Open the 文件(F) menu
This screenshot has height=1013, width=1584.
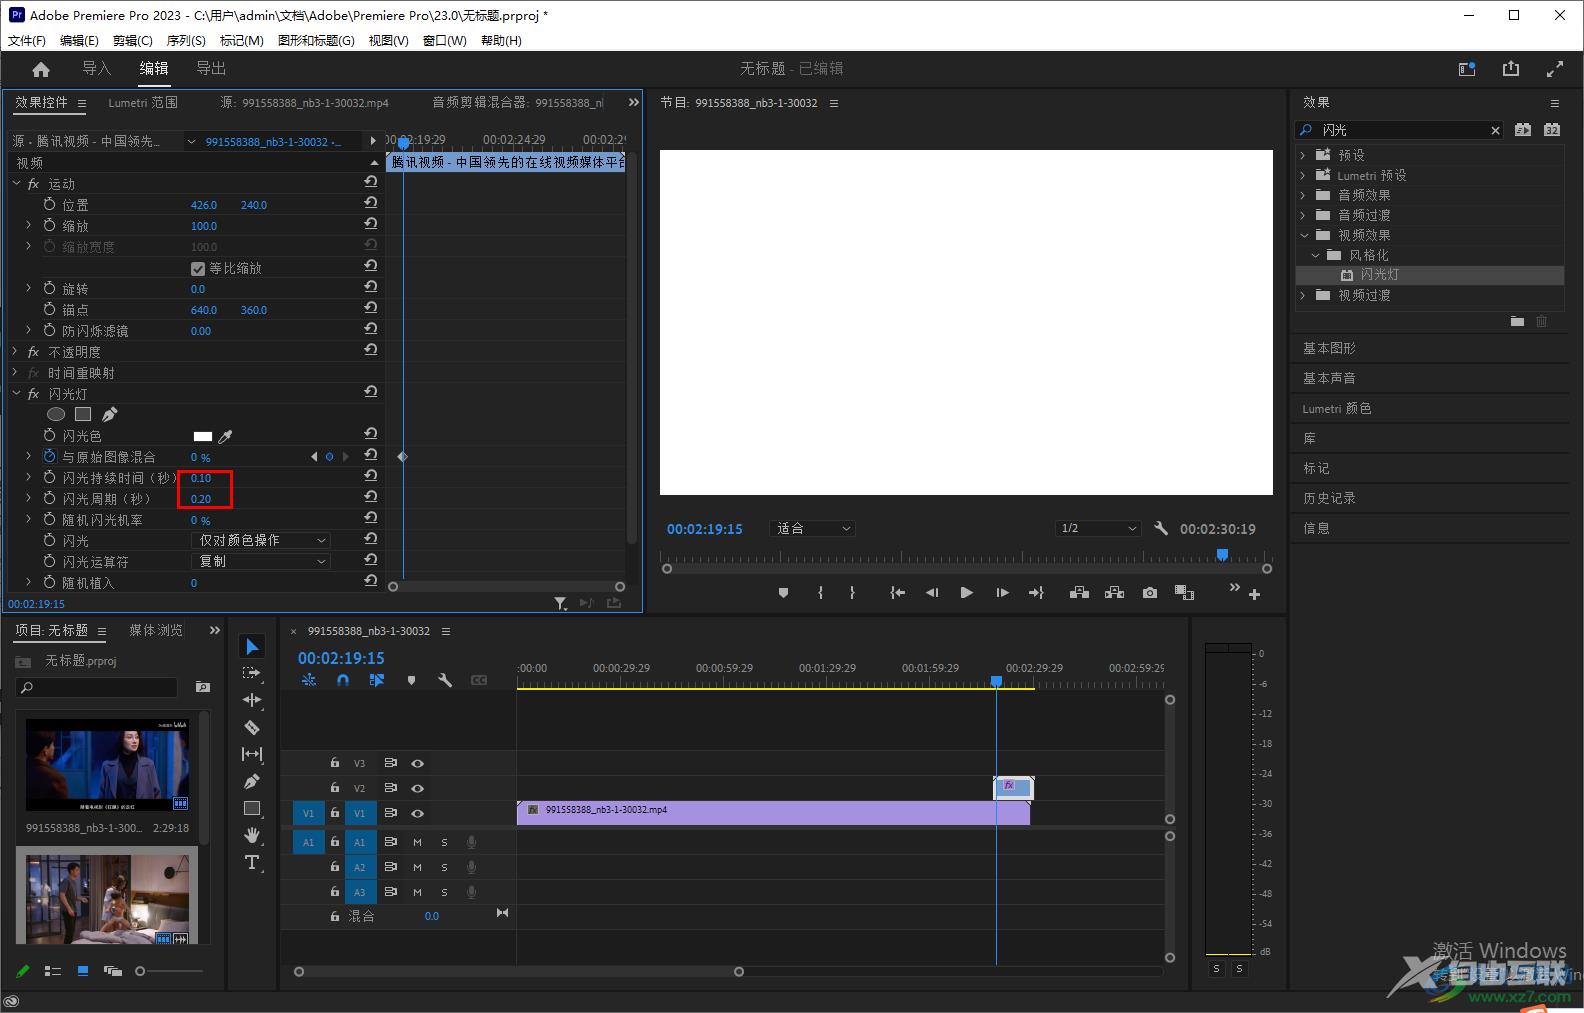click(27, 41)
